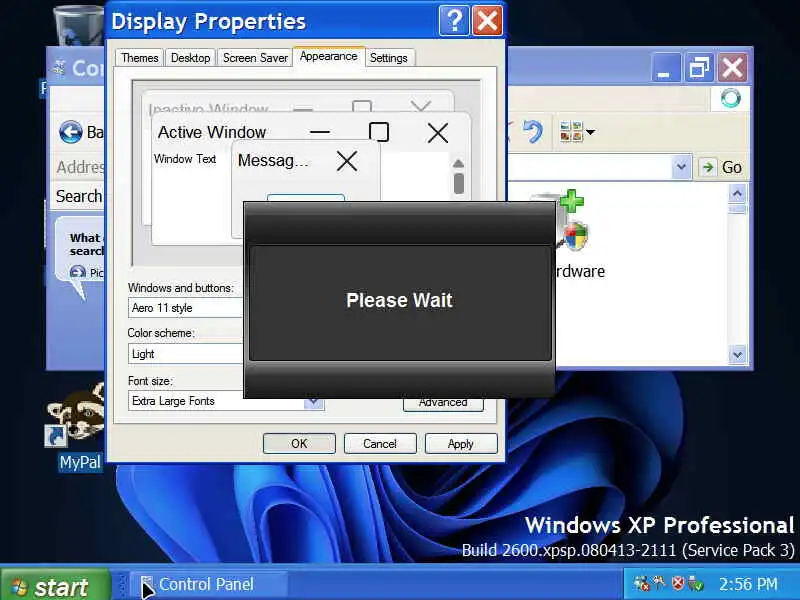Click the Safely Remove Hardware tray icon

click(x=695, y=584)
